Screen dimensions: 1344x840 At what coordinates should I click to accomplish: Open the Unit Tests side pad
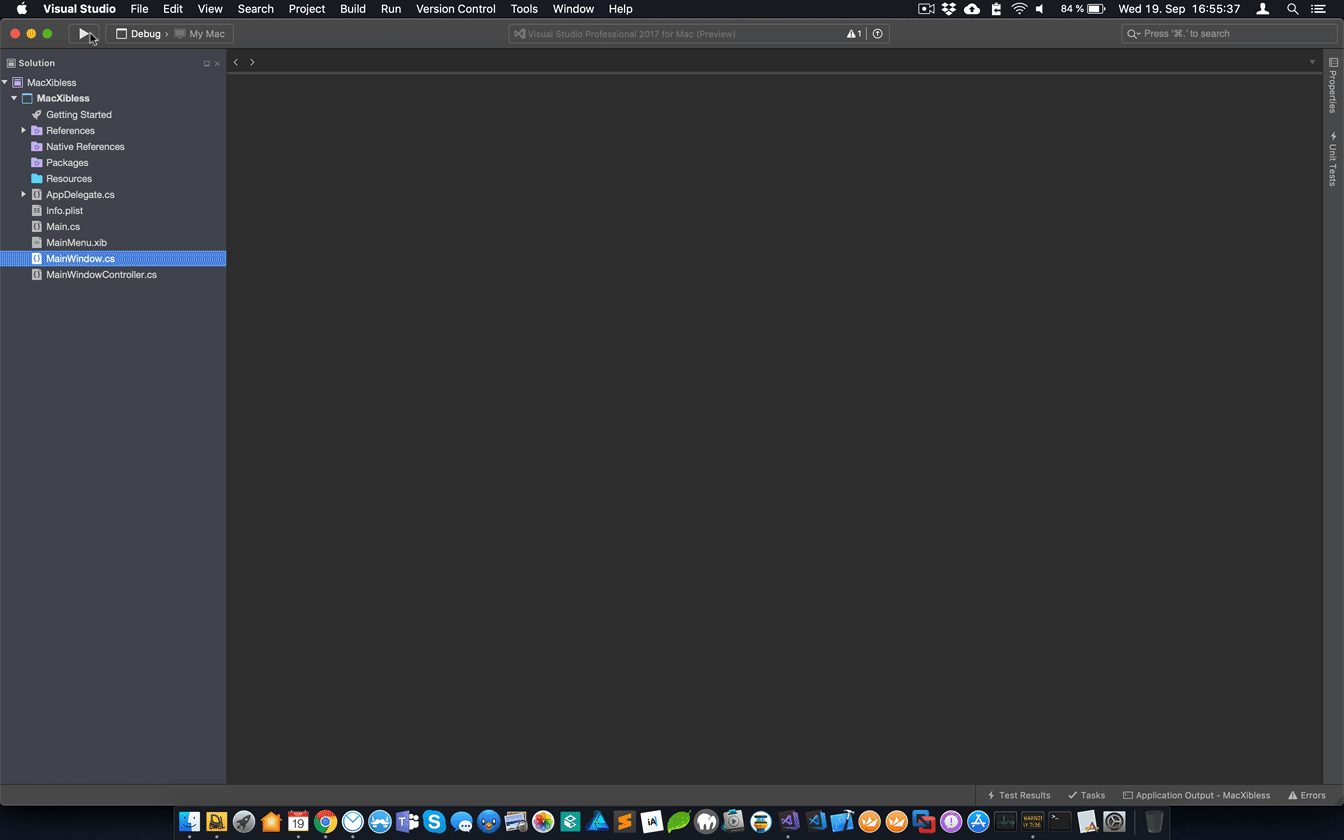click(x=1333, y=158)
